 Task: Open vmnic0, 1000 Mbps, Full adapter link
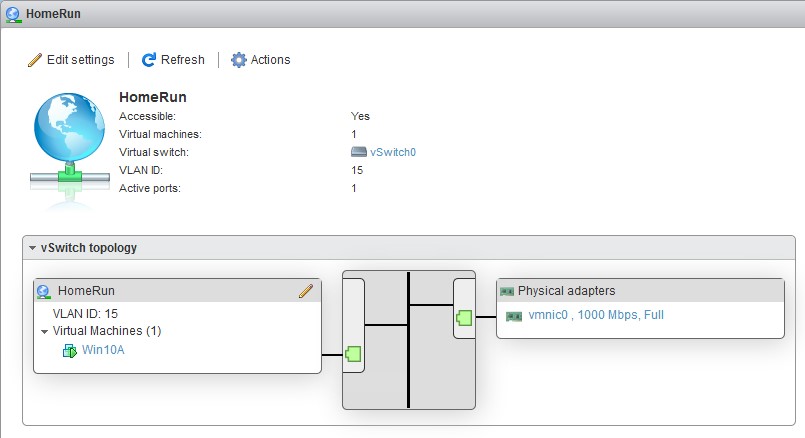pos(596,315)
